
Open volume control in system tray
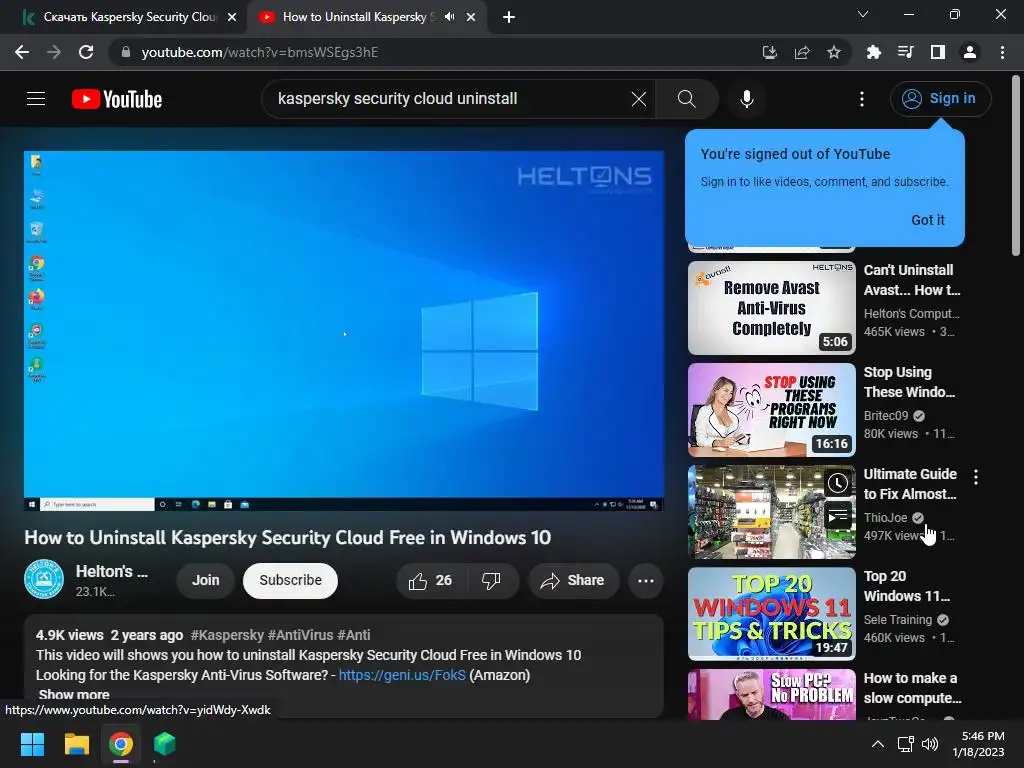930,744
